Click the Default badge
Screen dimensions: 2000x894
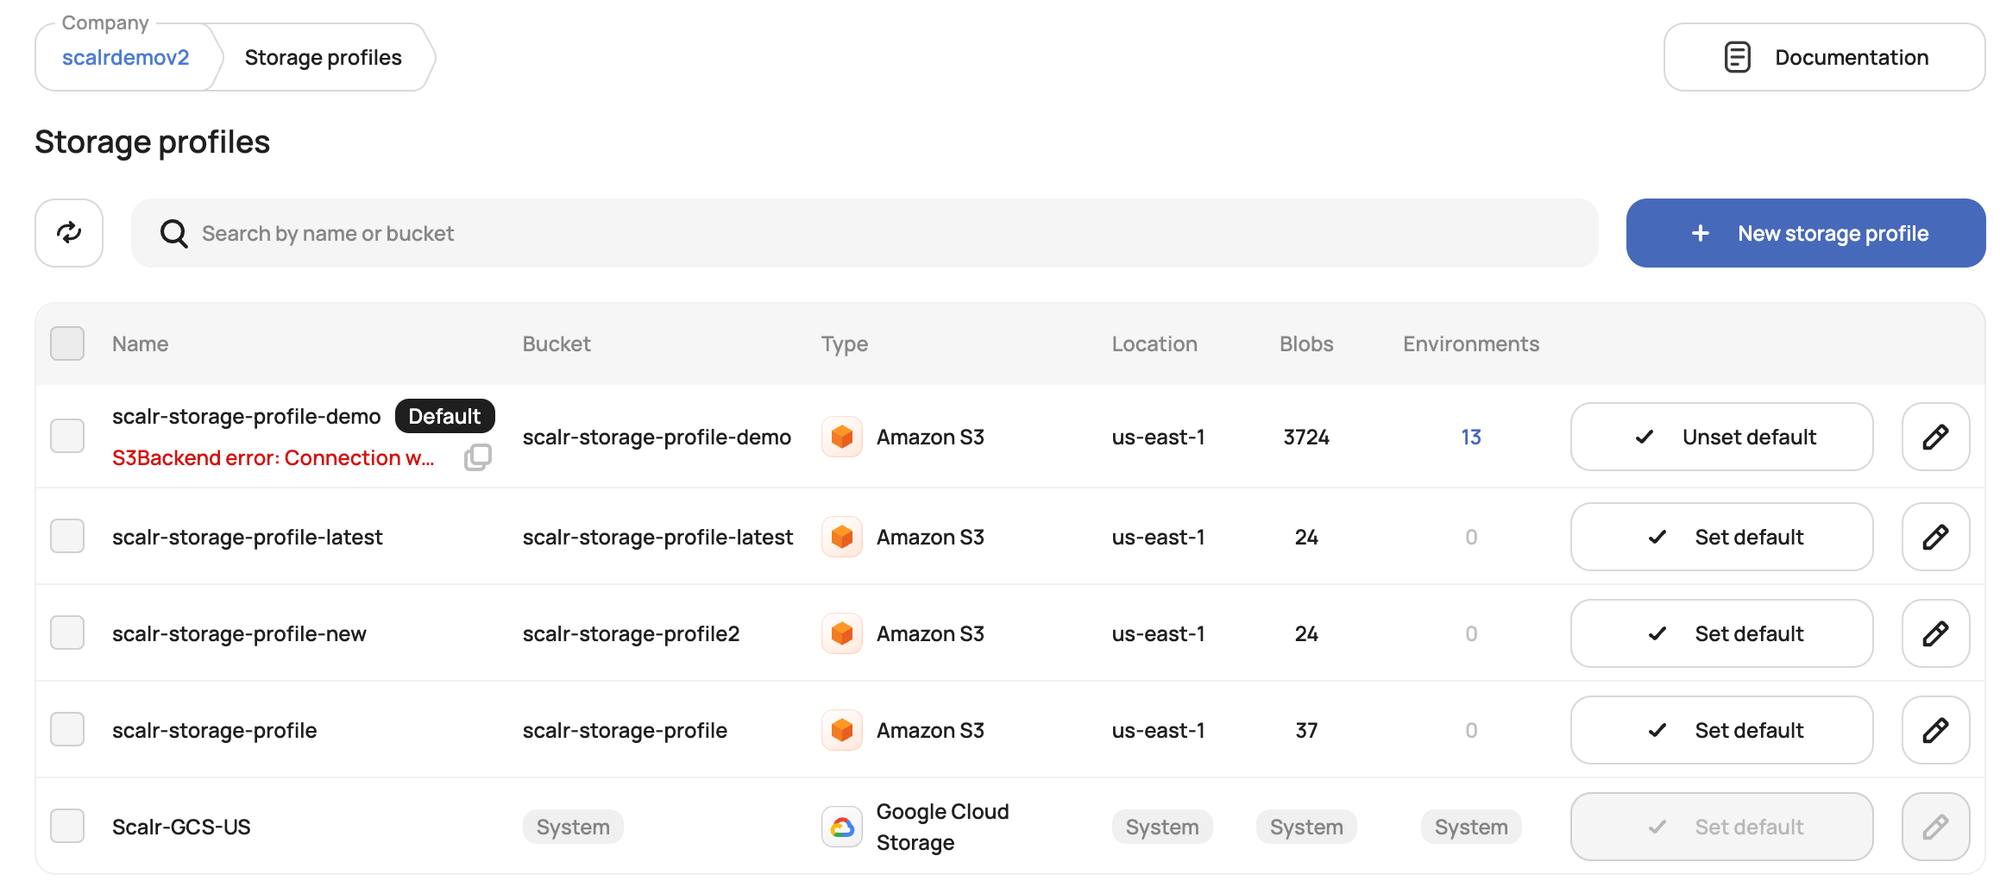coord(444,416)
